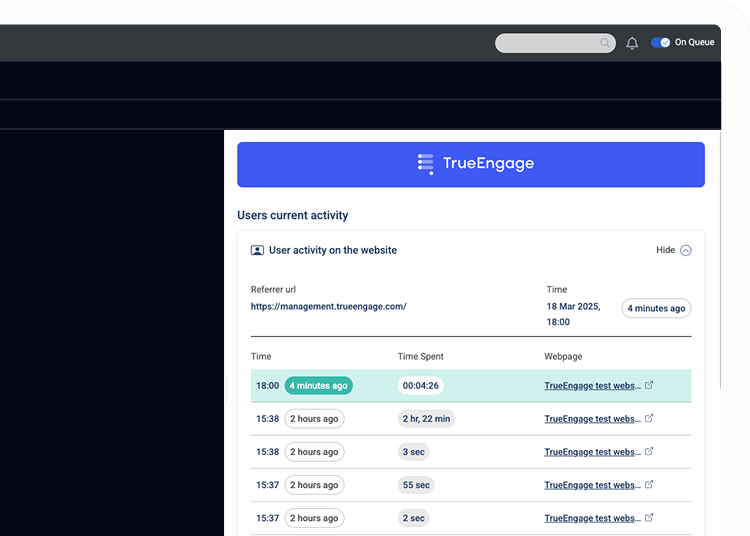This screenshot has height=536, width=750.
Task: Open TrueEngage test website link in 3 sec row
Action: (x=592, y=452)
